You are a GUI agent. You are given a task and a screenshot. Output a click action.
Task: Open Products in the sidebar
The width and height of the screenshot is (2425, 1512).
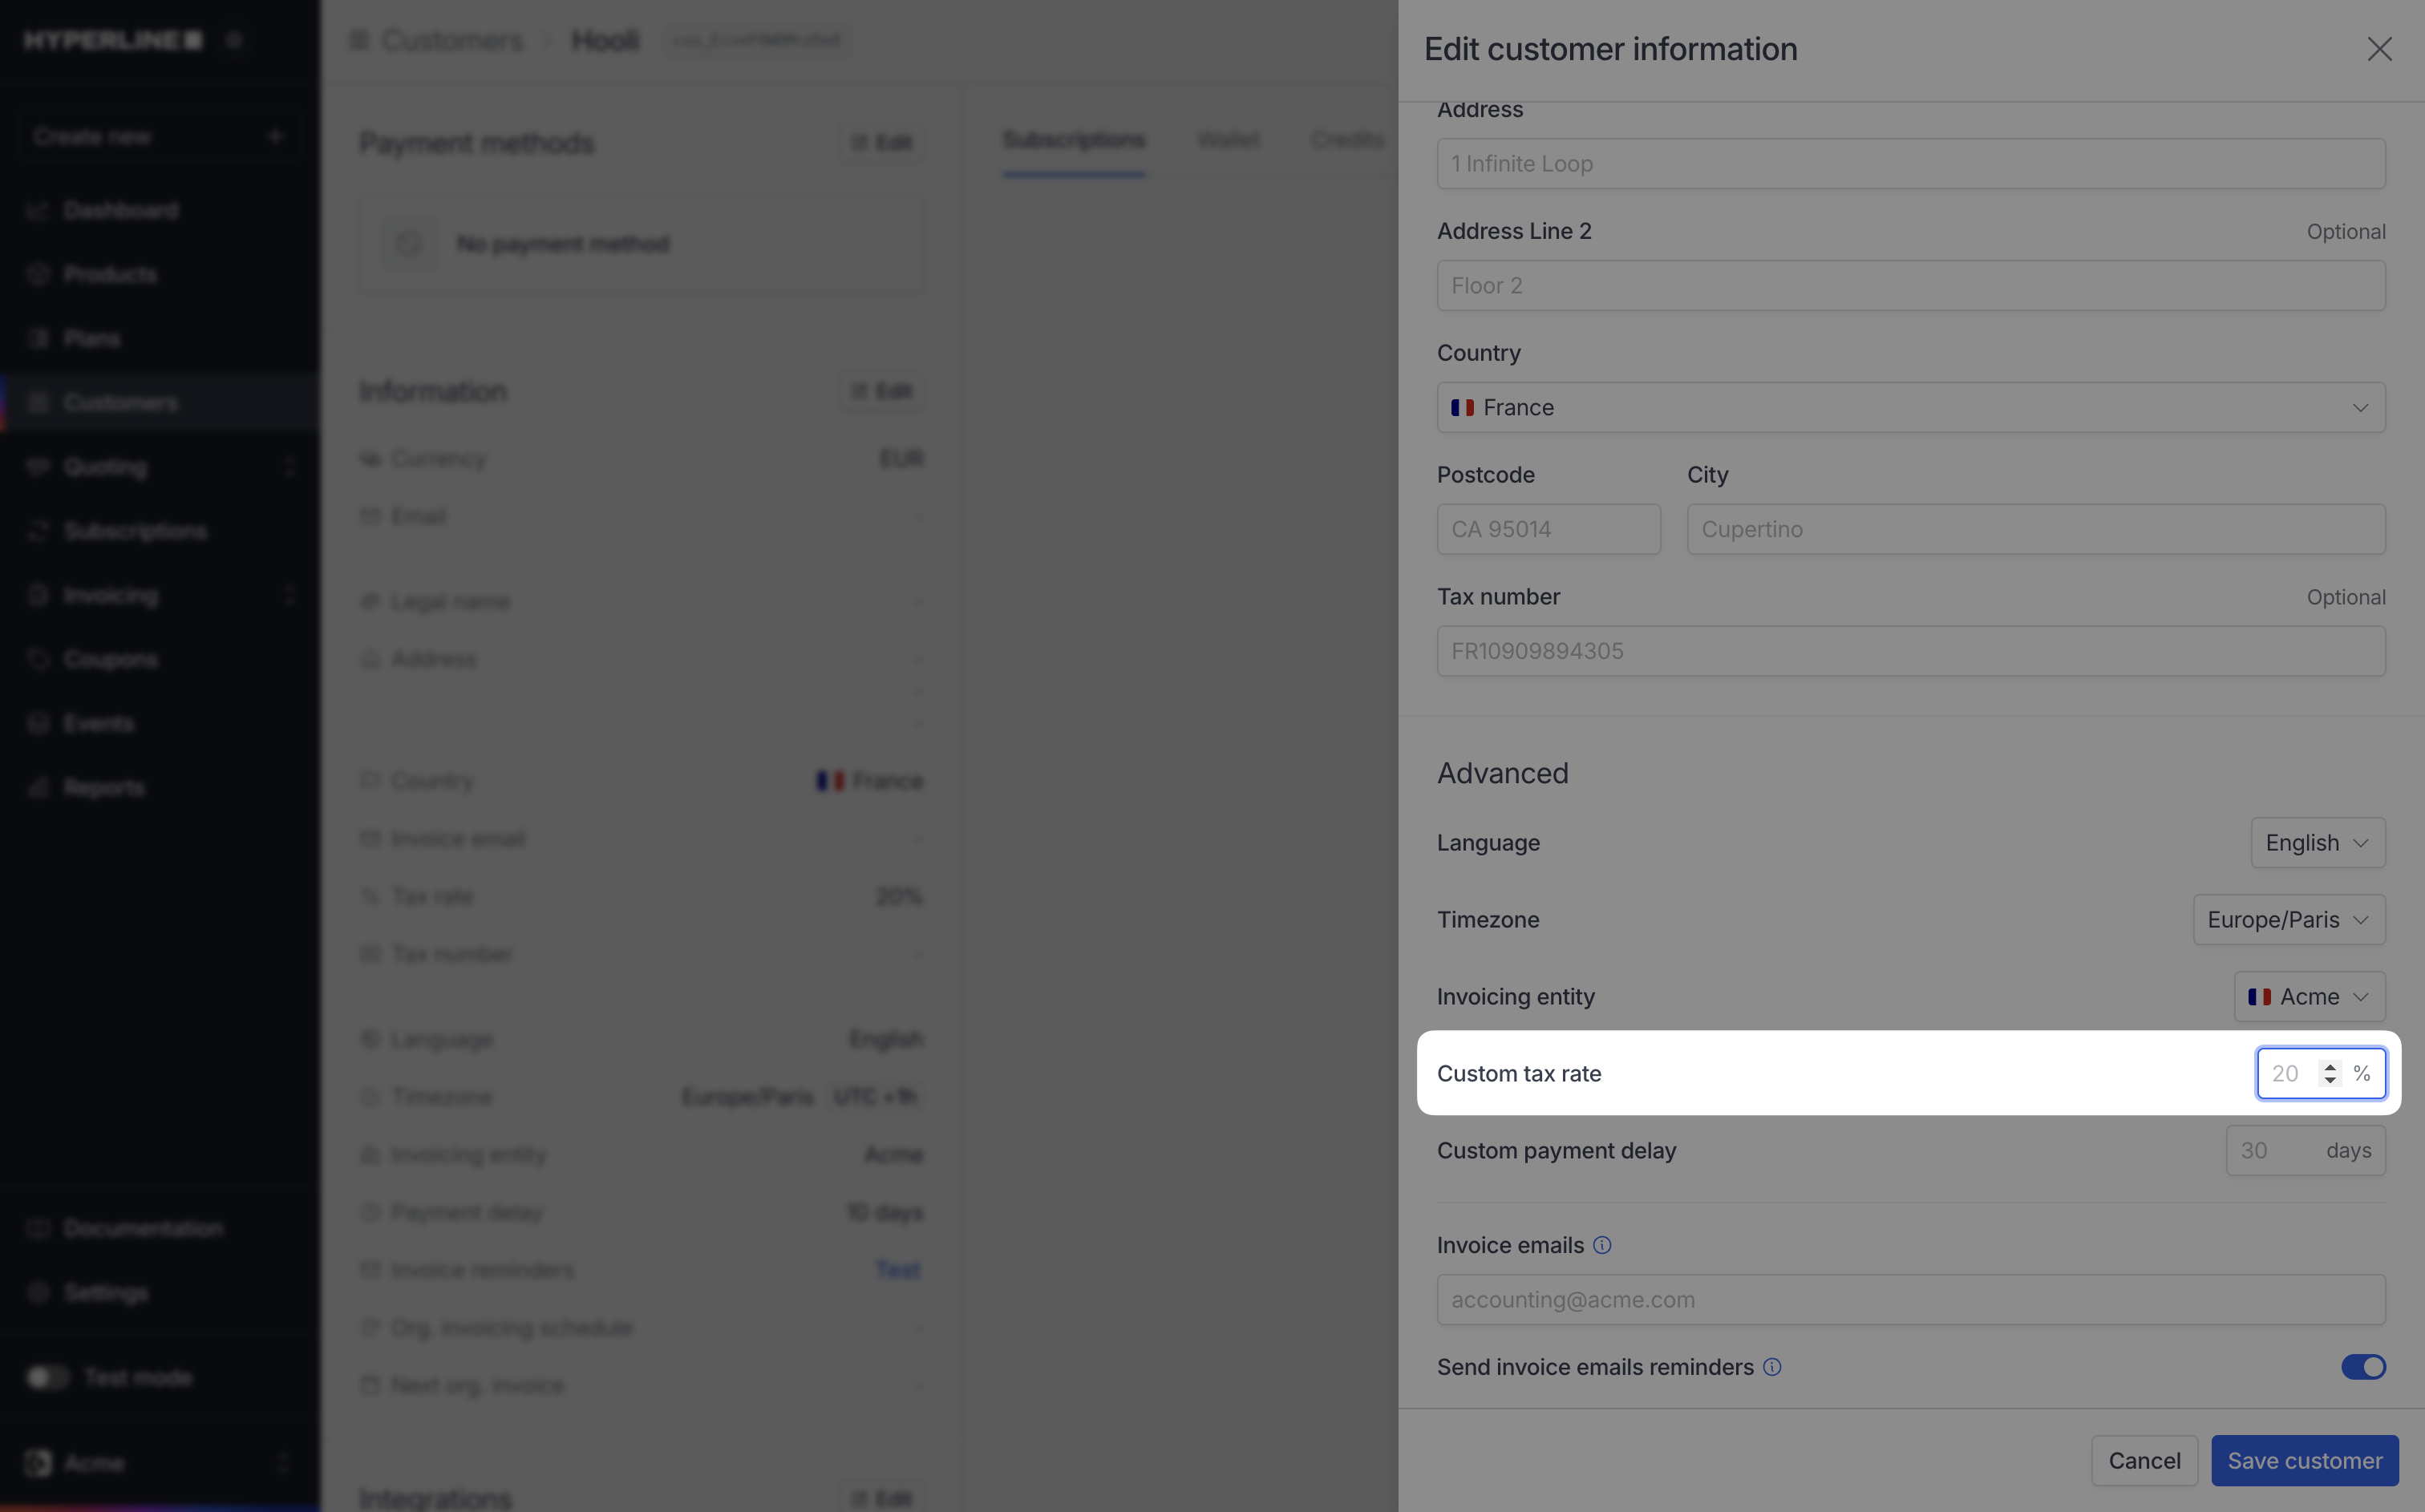click(x=160, y=274)
